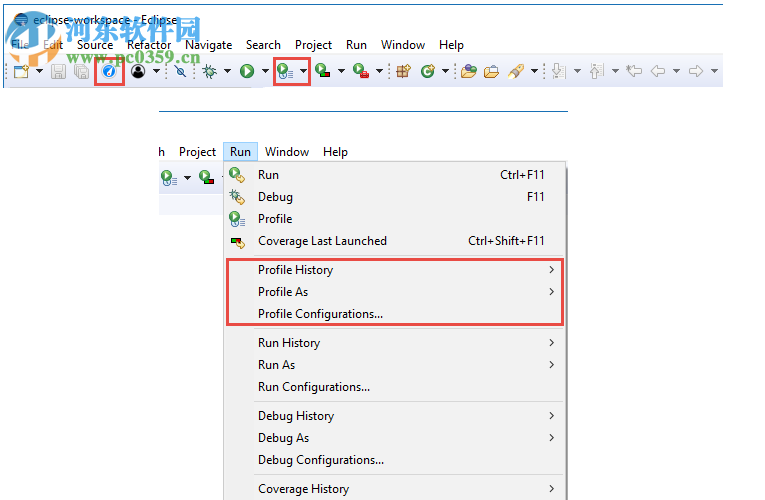
Task: Open Profile dropdown arrow left of the open Run menu
Action: pos(187,178)
